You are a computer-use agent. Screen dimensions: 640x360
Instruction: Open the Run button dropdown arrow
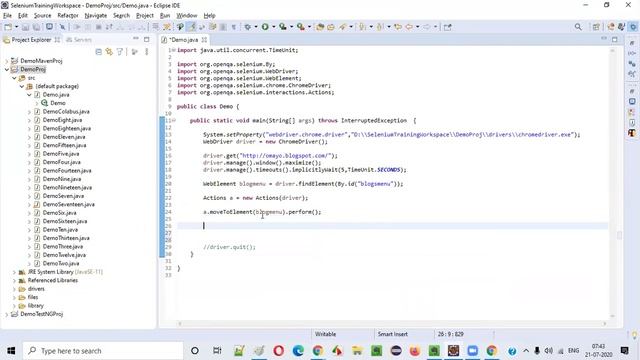tap(273, 27)
